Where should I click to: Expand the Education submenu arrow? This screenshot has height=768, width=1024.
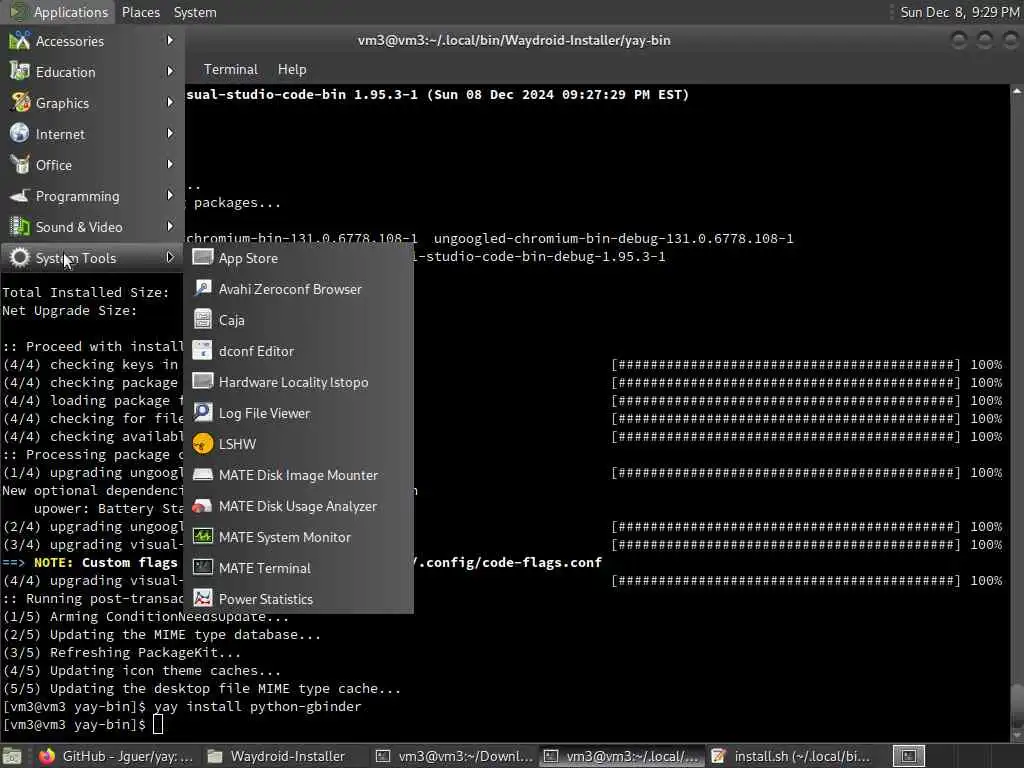[170, 71]
